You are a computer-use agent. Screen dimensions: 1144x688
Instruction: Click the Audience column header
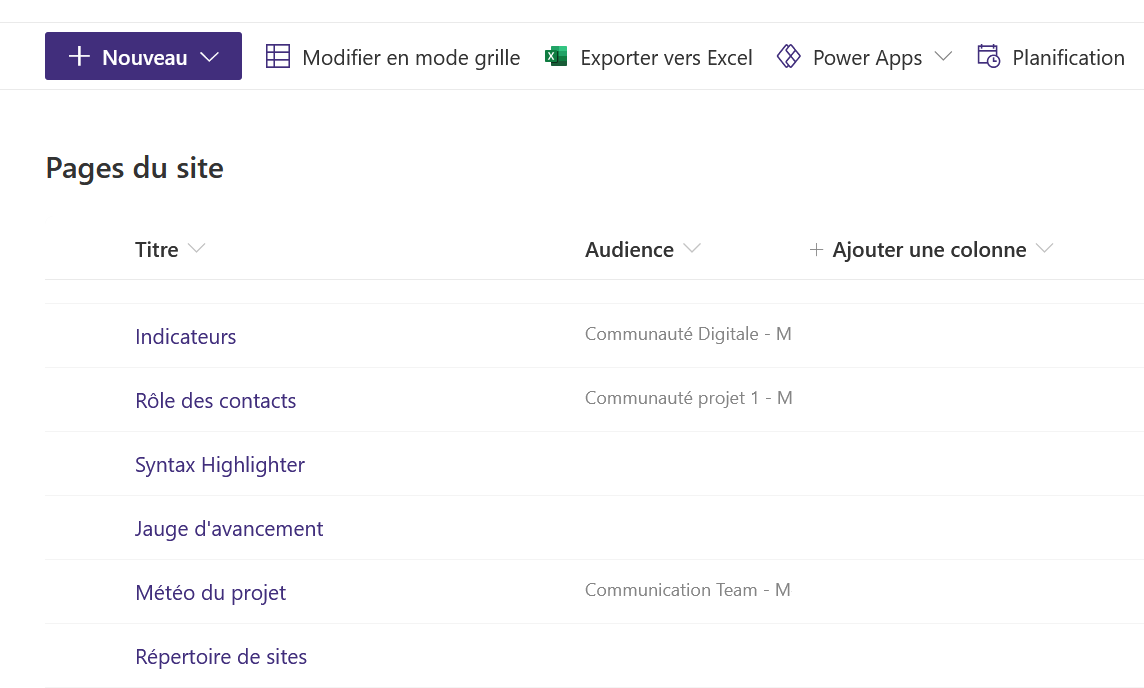629,250
